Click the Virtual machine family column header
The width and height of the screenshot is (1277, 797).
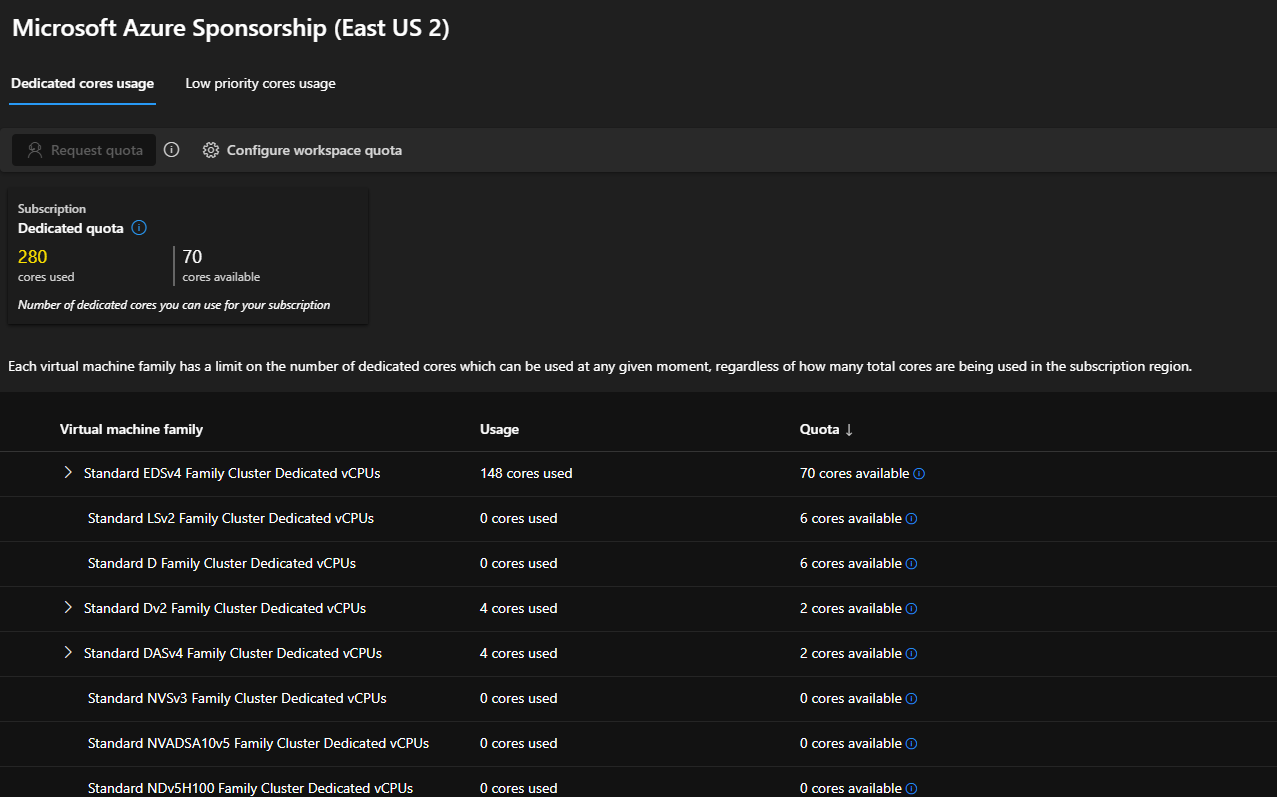point(131,429)
